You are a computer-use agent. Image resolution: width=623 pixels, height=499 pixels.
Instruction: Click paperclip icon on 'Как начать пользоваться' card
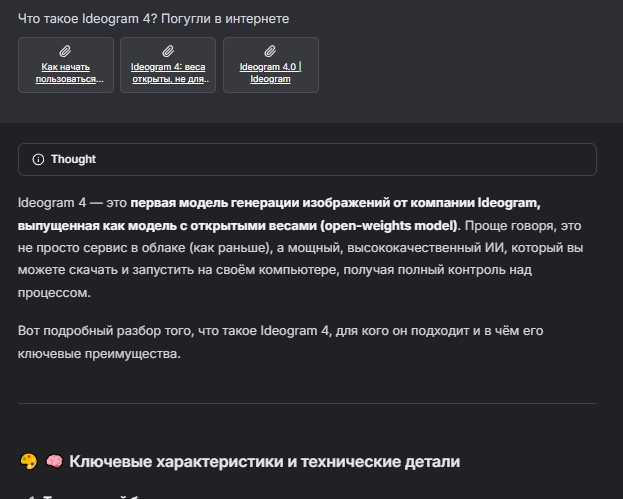[x=66, y=51]
